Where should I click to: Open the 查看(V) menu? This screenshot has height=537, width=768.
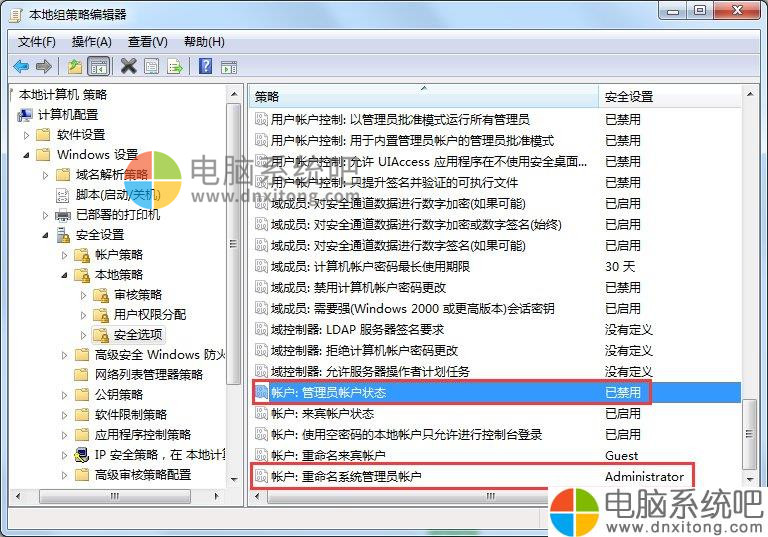point(147,41)
